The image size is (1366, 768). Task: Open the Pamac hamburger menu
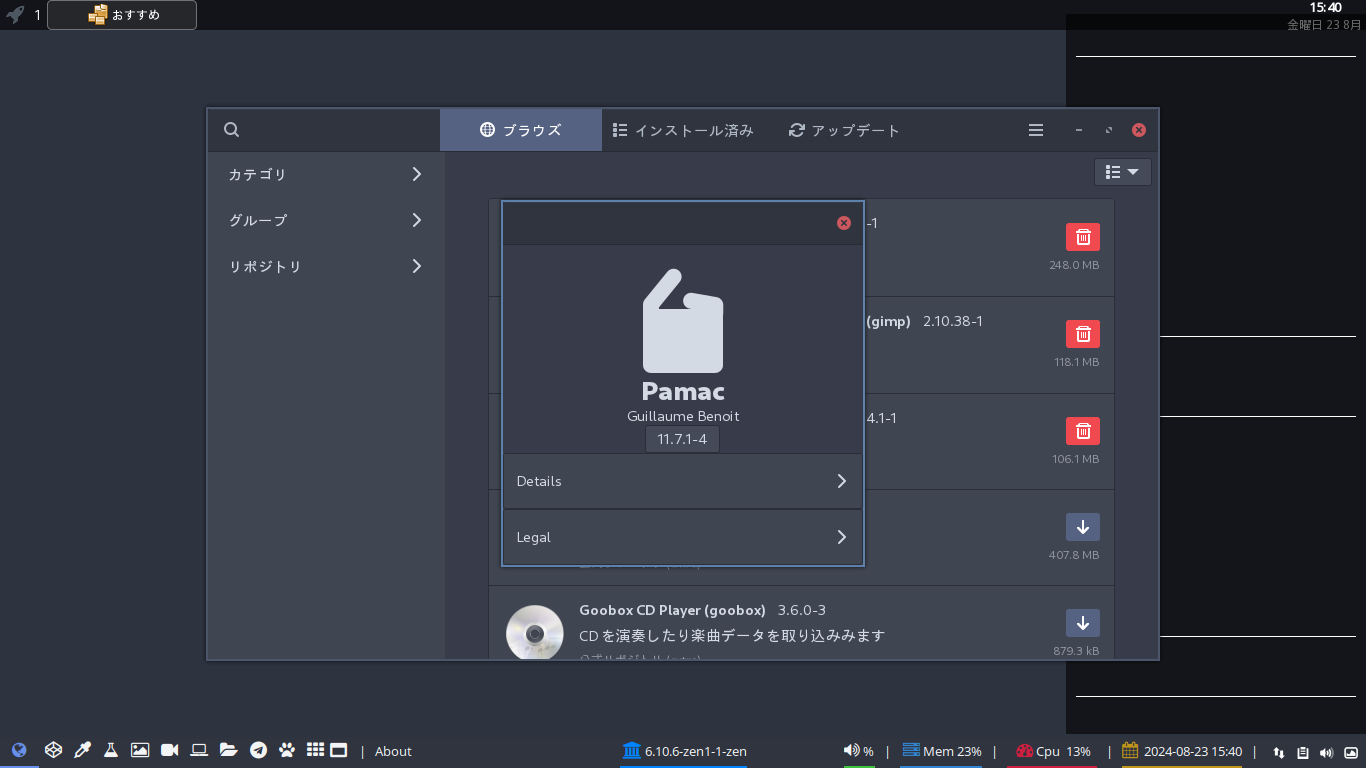pos(1036,130)
